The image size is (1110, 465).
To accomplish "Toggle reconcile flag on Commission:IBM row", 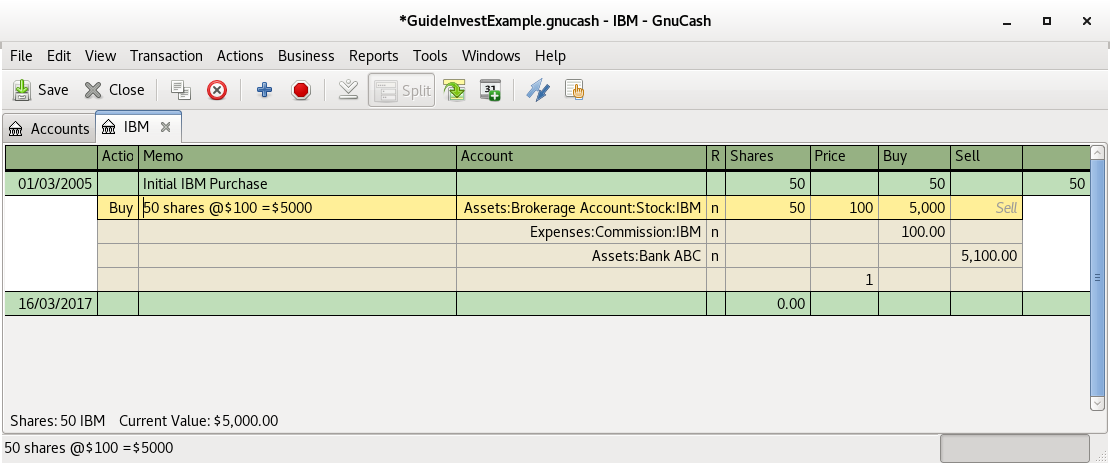I will (x=715, y=232).
